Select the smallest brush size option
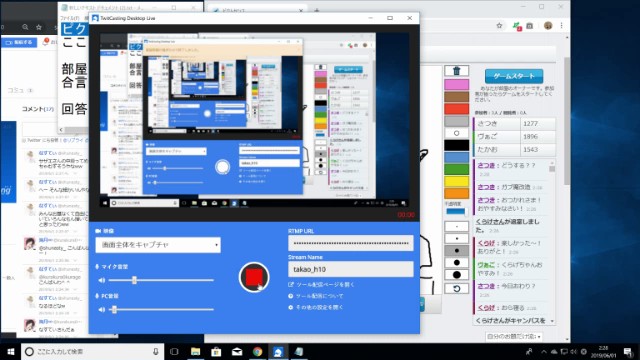The height and width of the screenshot is (360, 640). coord(456,226)
